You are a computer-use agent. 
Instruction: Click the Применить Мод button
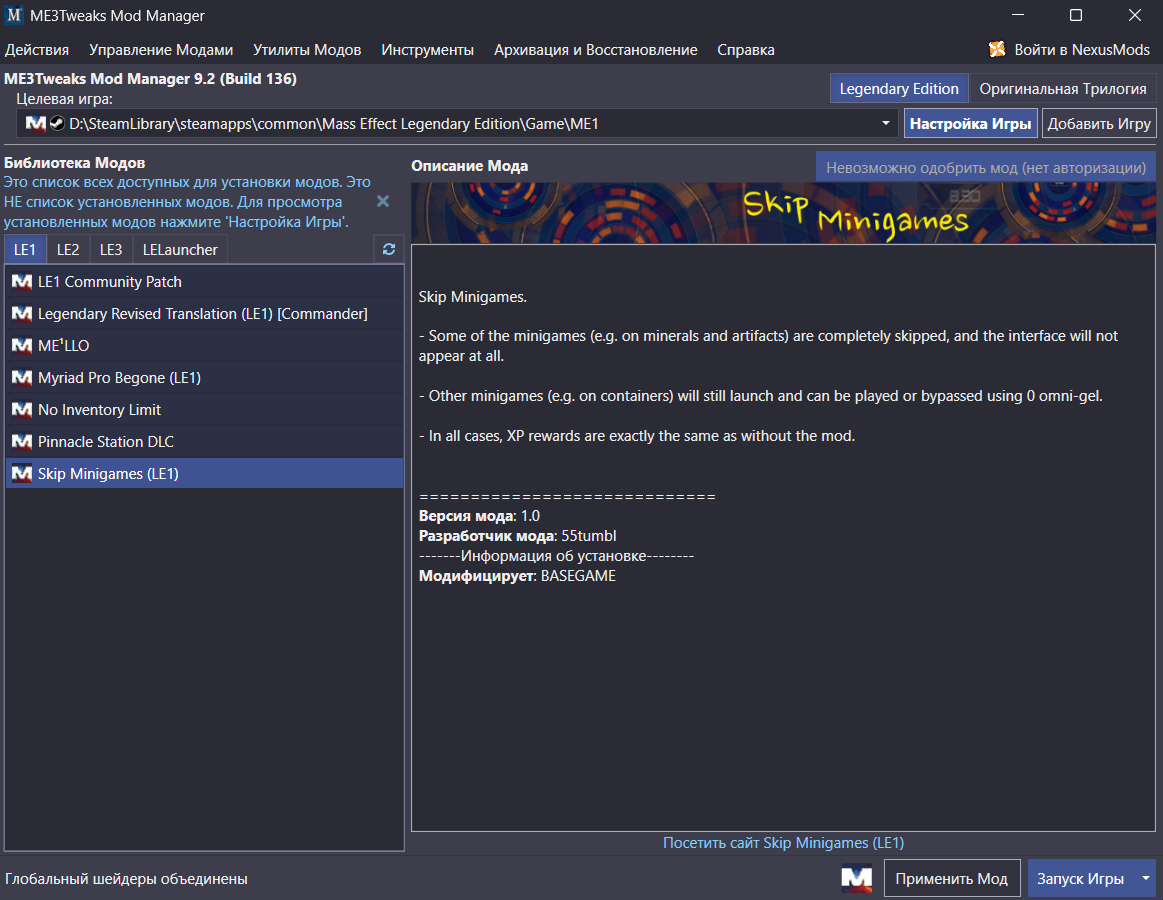tap(952, 878)
